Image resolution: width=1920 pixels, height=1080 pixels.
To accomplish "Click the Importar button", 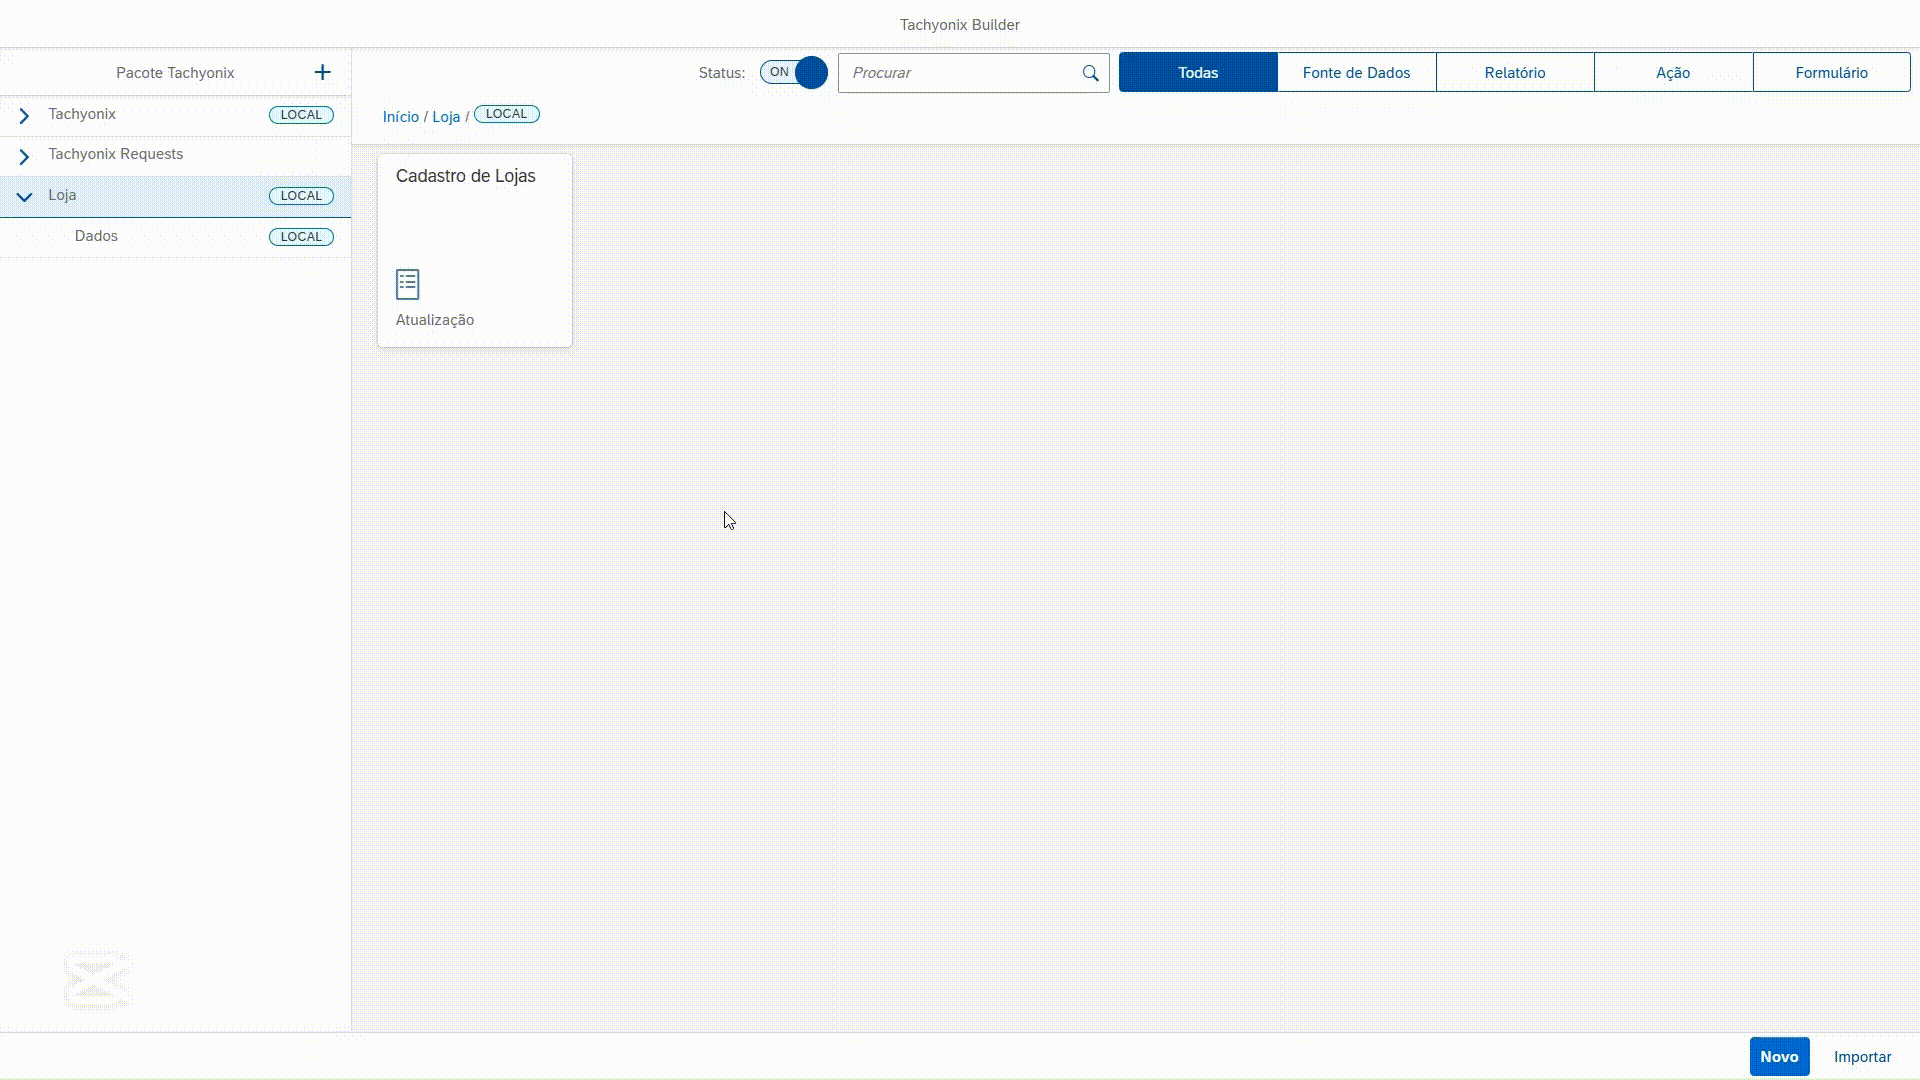I will (x=1862, y=1057).
